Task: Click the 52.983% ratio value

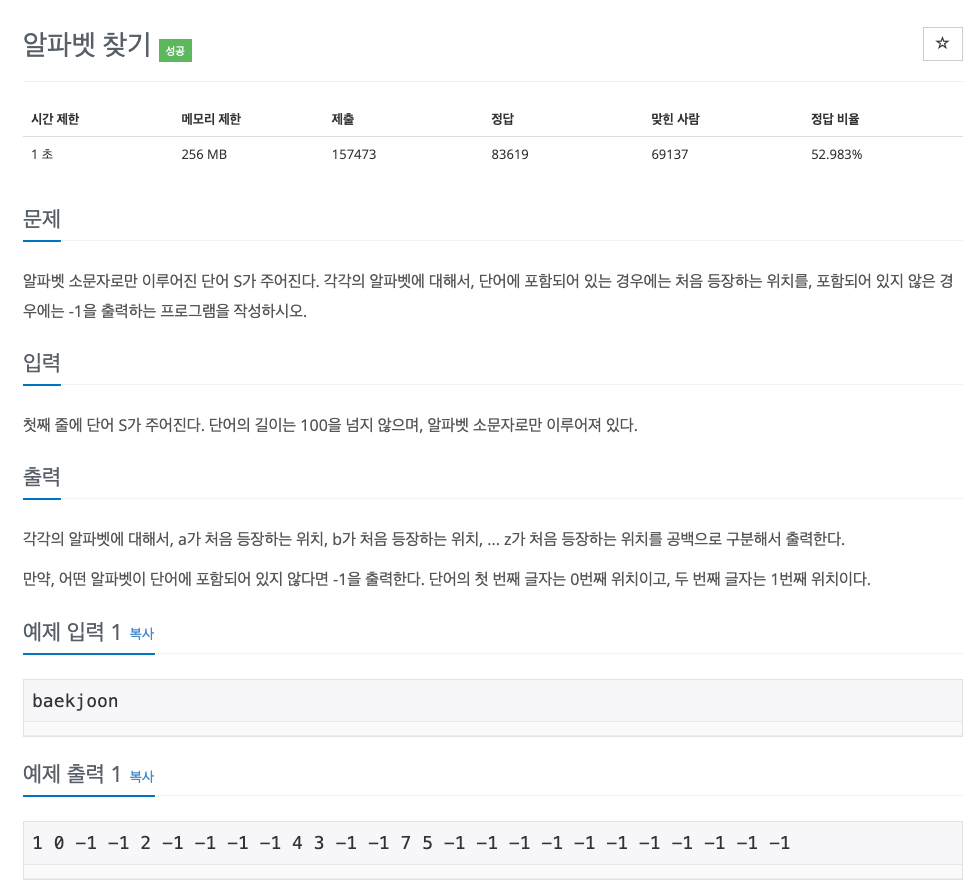Action: (836, 155)
